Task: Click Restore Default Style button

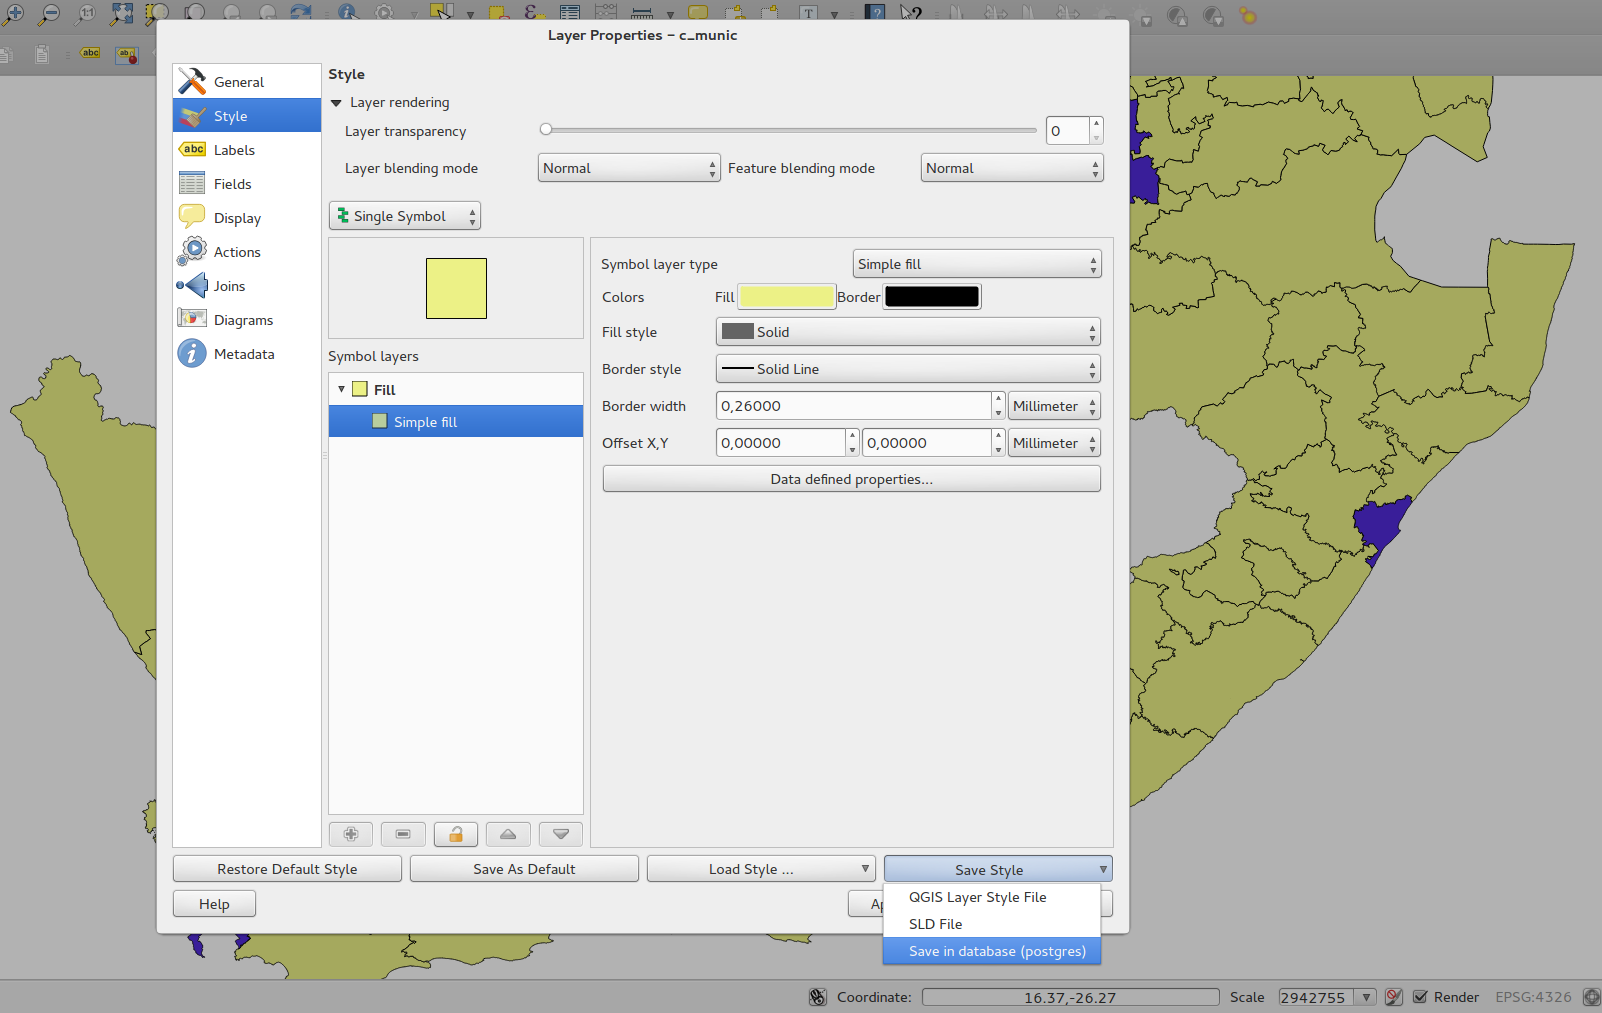Action: (287, 869)
